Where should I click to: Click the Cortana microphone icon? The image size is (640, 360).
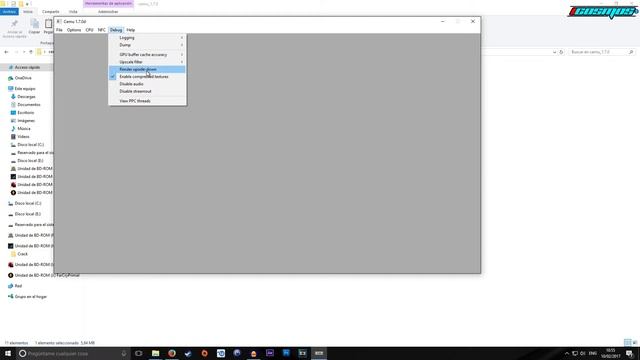coord(124,353)
